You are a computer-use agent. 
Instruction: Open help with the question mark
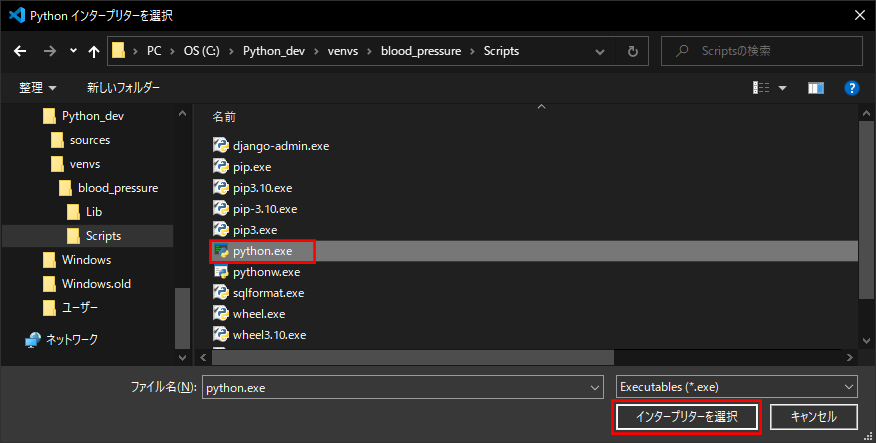point(851,88)
